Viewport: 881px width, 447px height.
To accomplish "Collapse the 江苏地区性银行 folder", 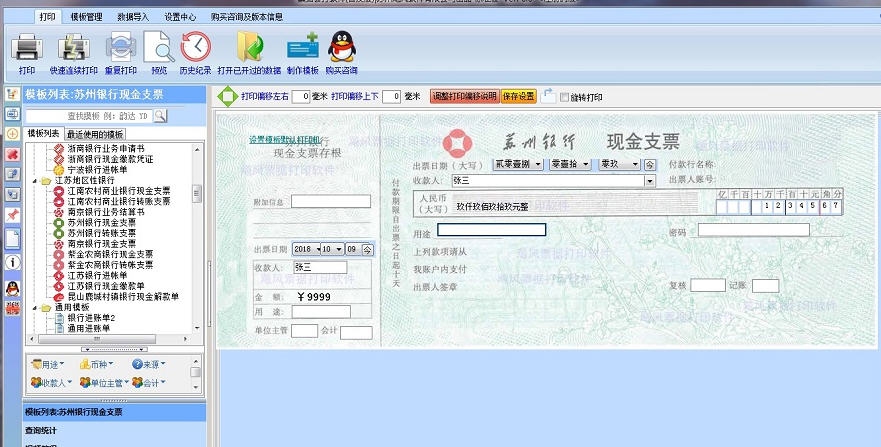I will (x=34, y=181).
